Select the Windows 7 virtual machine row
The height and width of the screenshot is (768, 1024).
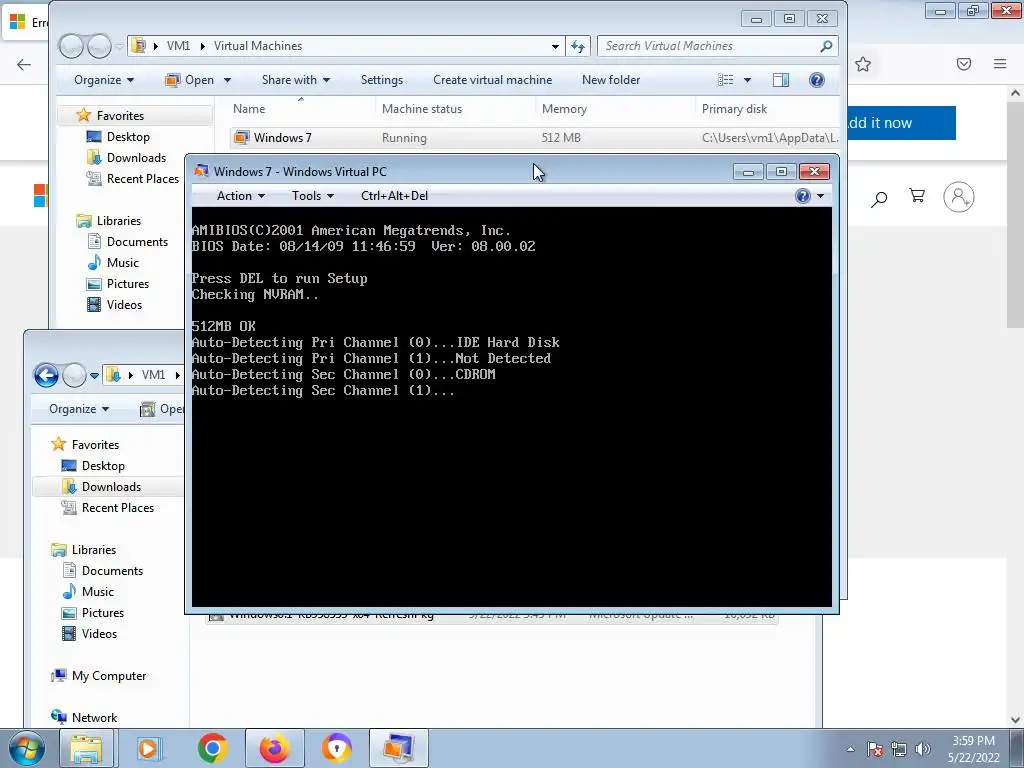click(x=534, y=138)
